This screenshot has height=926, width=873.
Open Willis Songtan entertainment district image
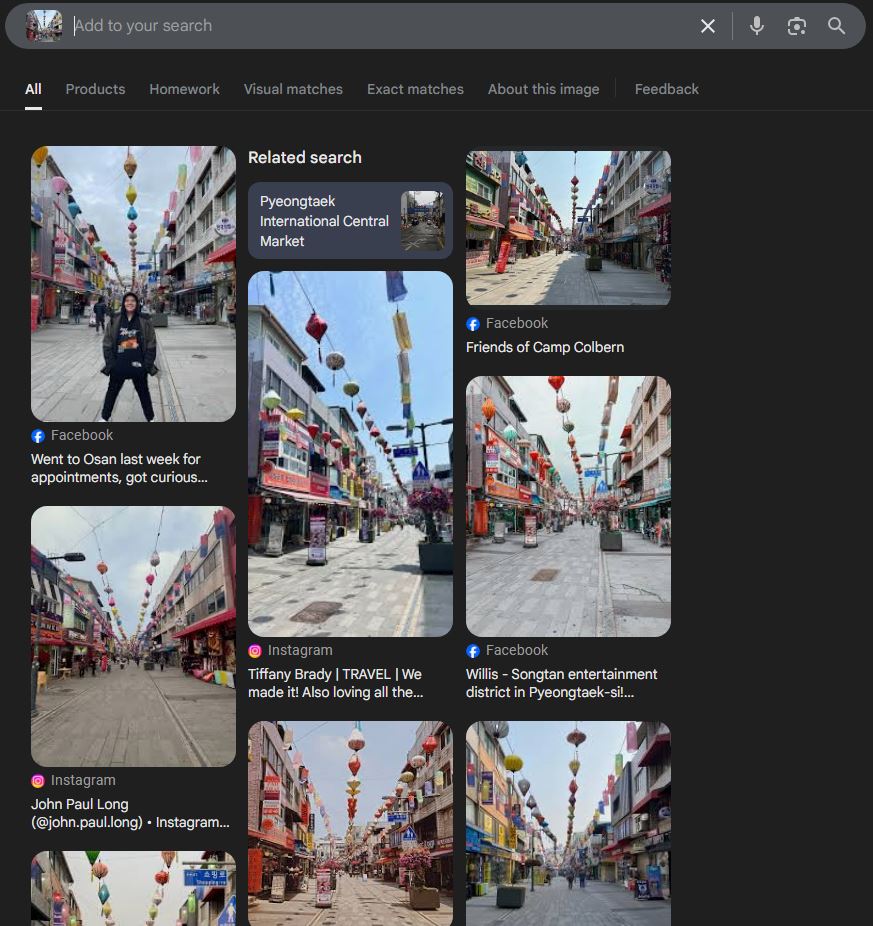pyautogui.click(x=568, y=507)
